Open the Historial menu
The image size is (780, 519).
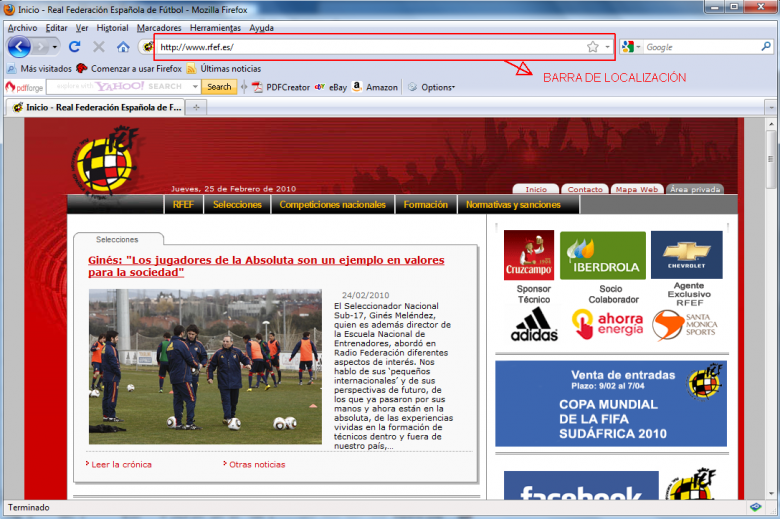tap(112, 28)
